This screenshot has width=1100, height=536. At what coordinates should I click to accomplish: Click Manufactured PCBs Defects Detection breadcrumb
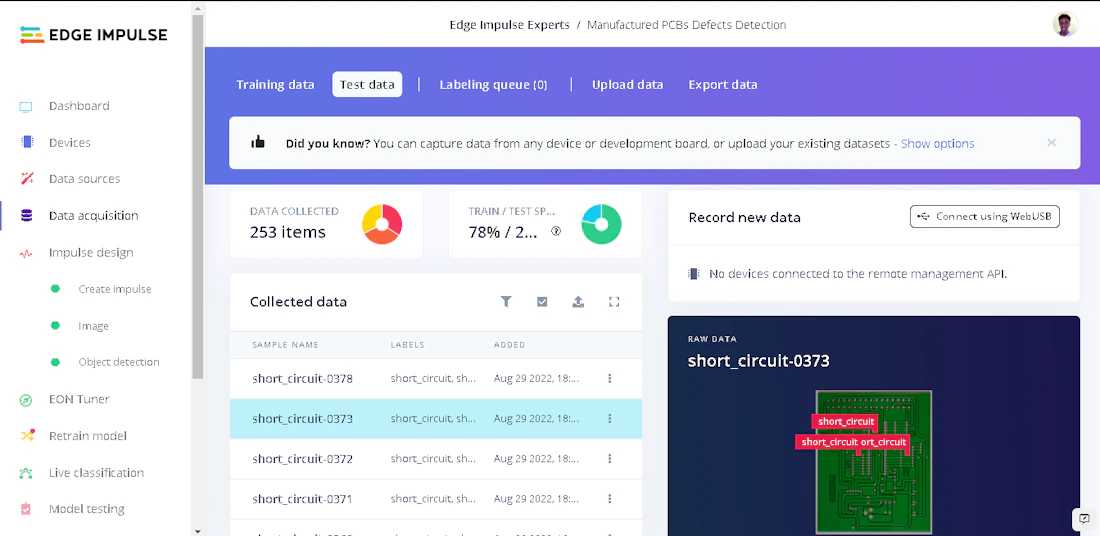pyautogui.click(x=686, y=25)
